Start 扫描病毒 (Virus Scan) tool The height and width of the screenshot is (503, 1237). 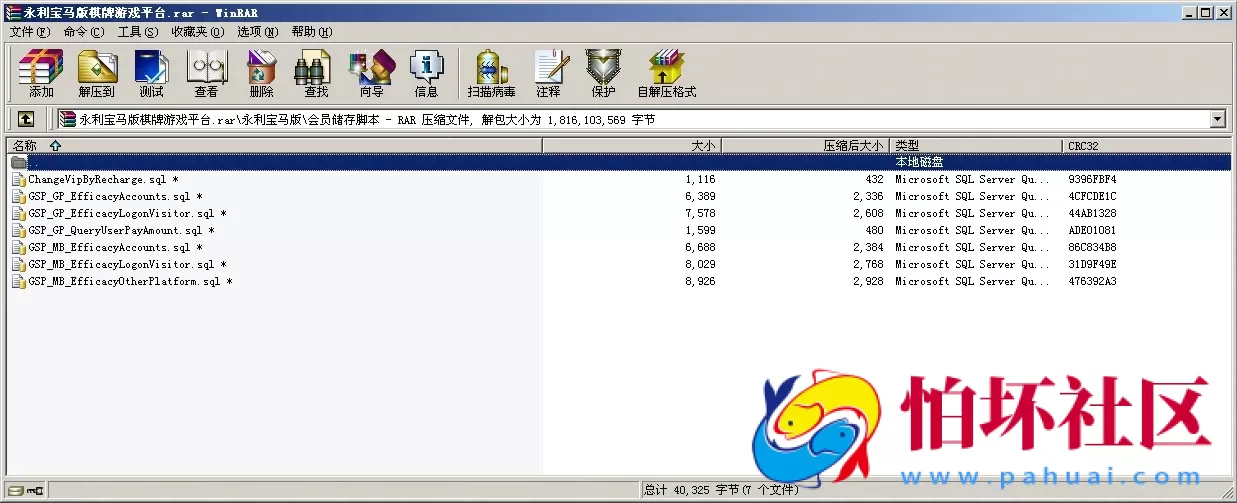491,73
